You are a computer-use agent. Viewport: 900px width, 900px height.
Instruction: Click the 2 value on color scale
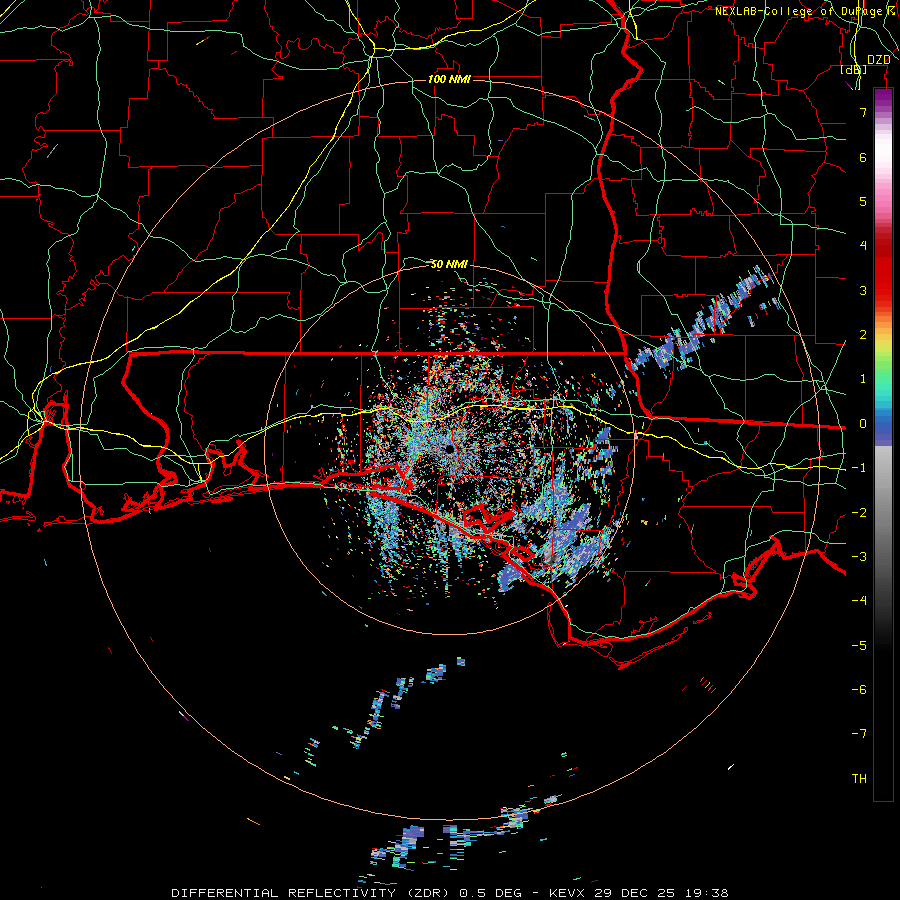click(x=863, y=335)
